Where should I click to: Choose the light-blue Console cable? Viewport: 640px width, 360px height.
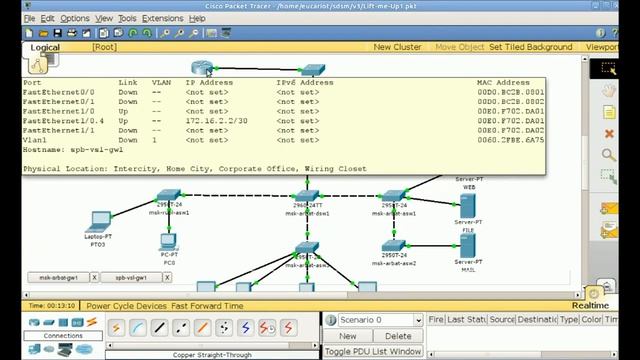click(138, 328)
